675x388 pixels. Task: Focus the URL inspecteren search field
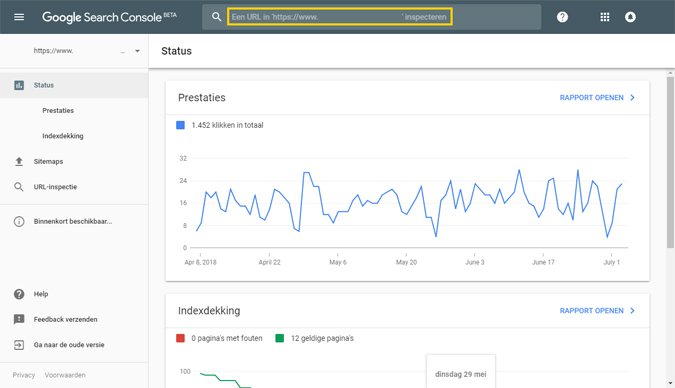[340, 17]
